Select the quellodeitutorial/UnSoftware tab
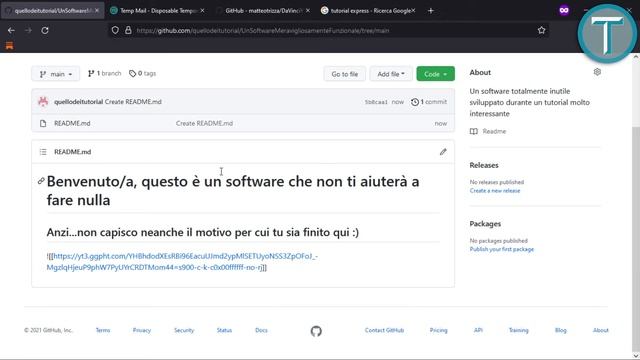 coord(52,11)
